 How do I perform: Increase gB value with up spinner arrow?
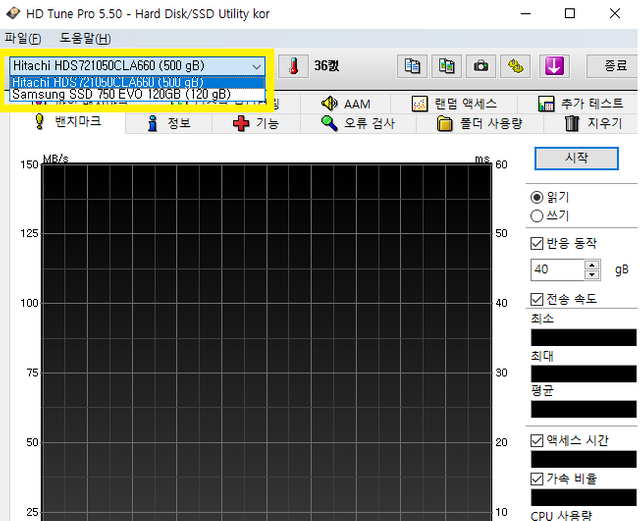592,265
